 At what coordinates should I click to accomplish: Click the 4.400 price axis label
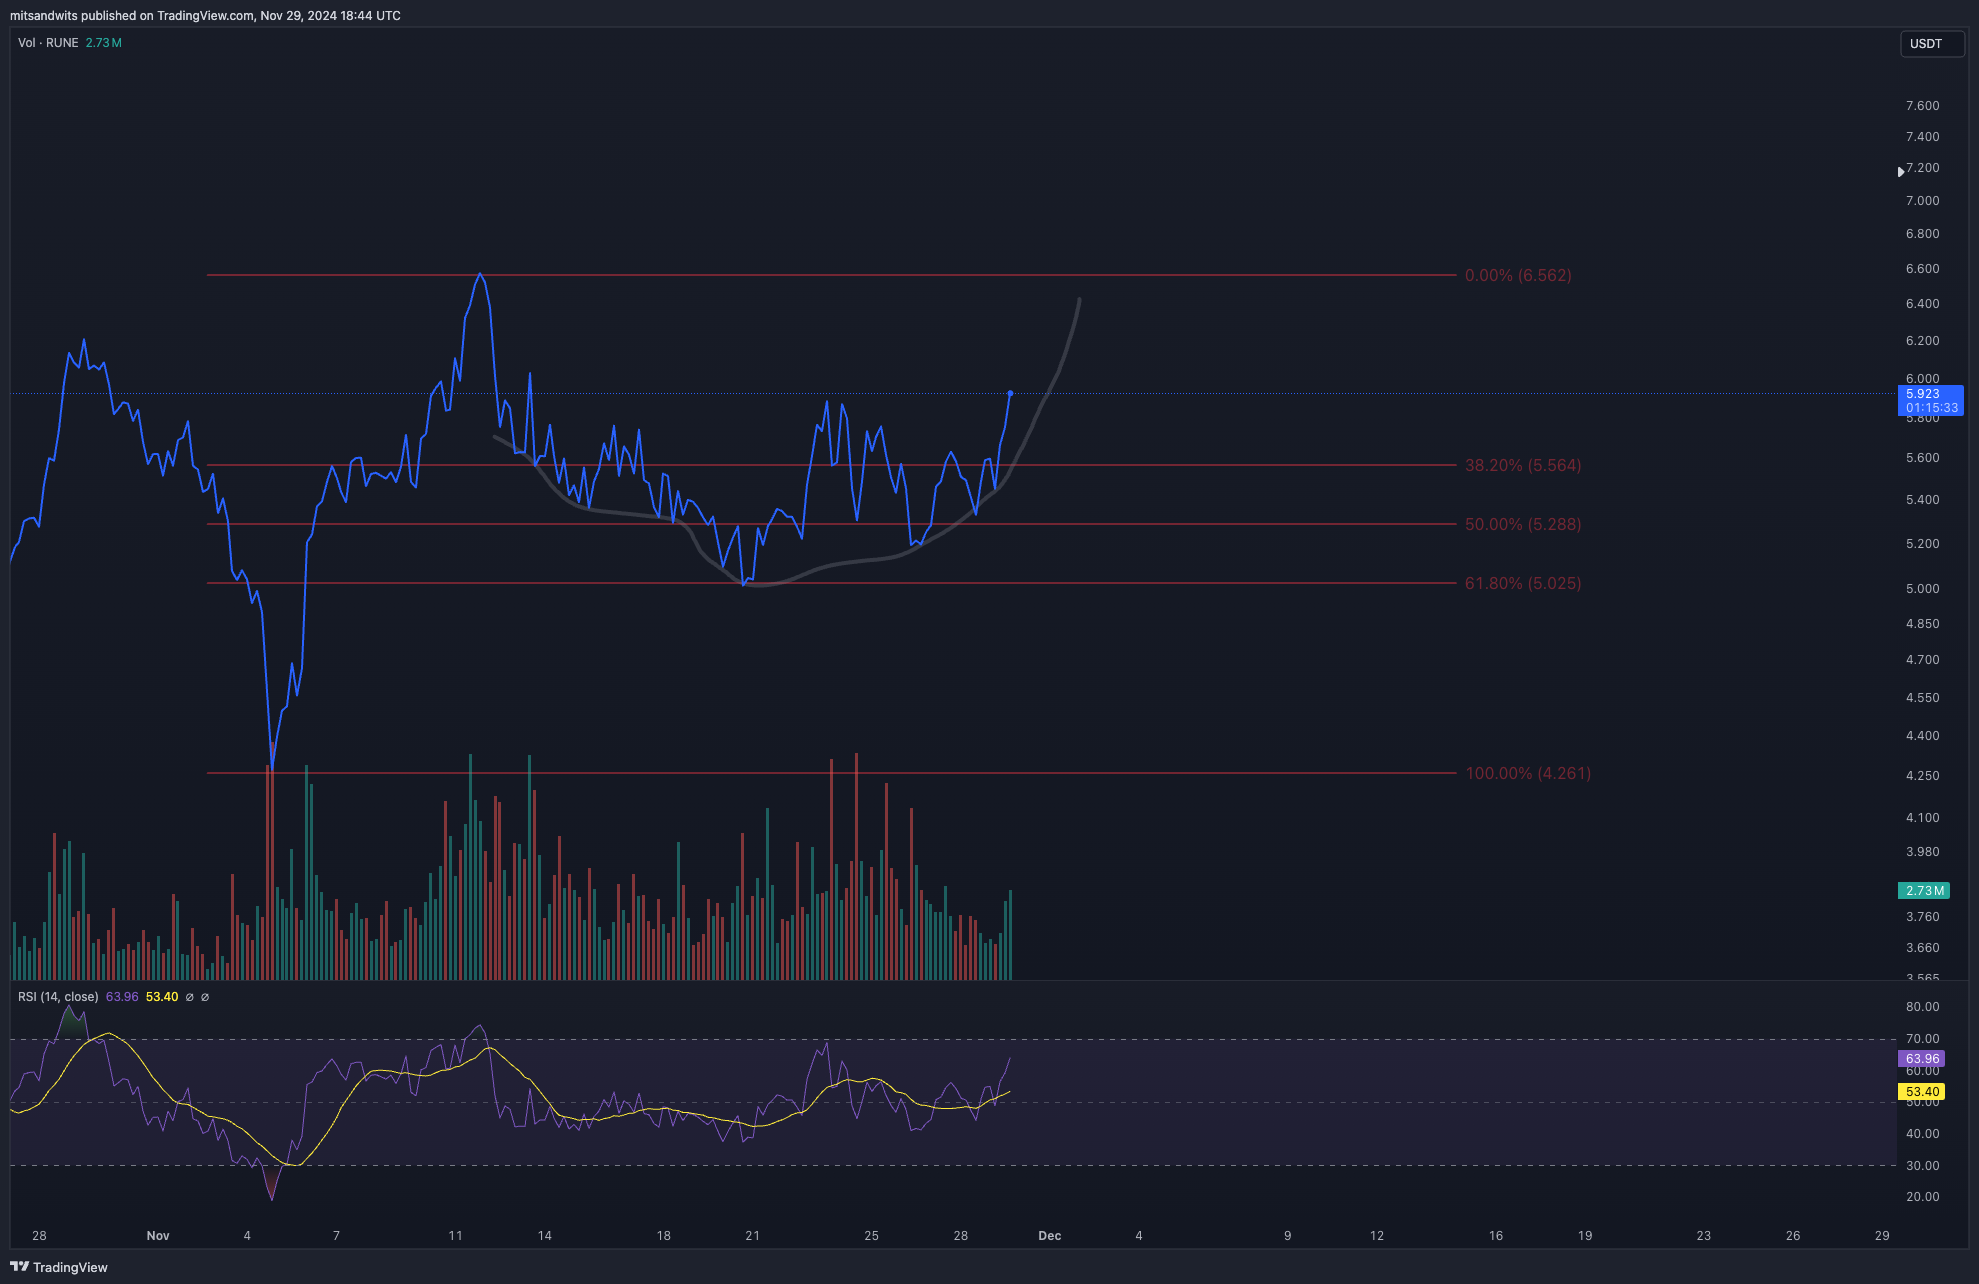1923,736
